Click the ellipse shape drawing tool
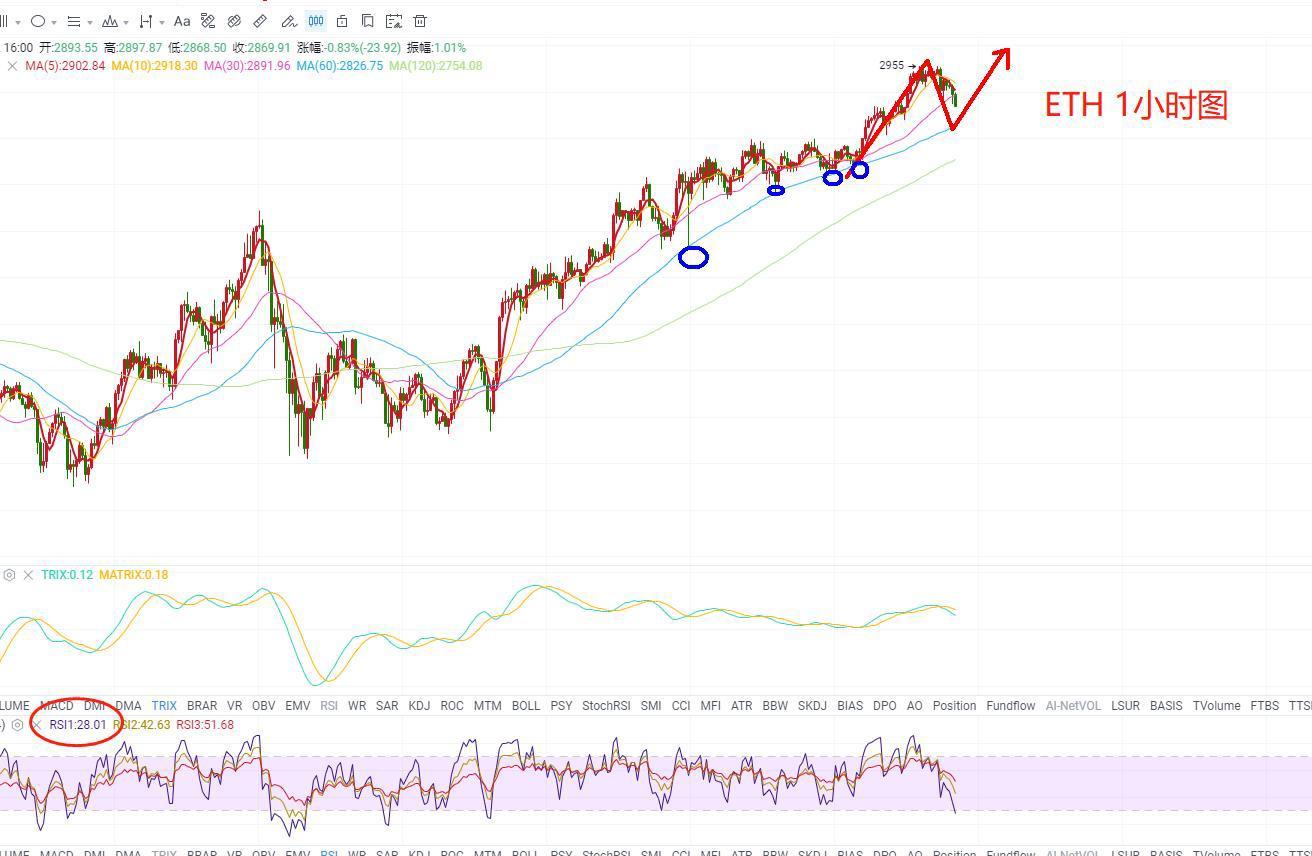 pyautogui.click(x=38, y=21)
